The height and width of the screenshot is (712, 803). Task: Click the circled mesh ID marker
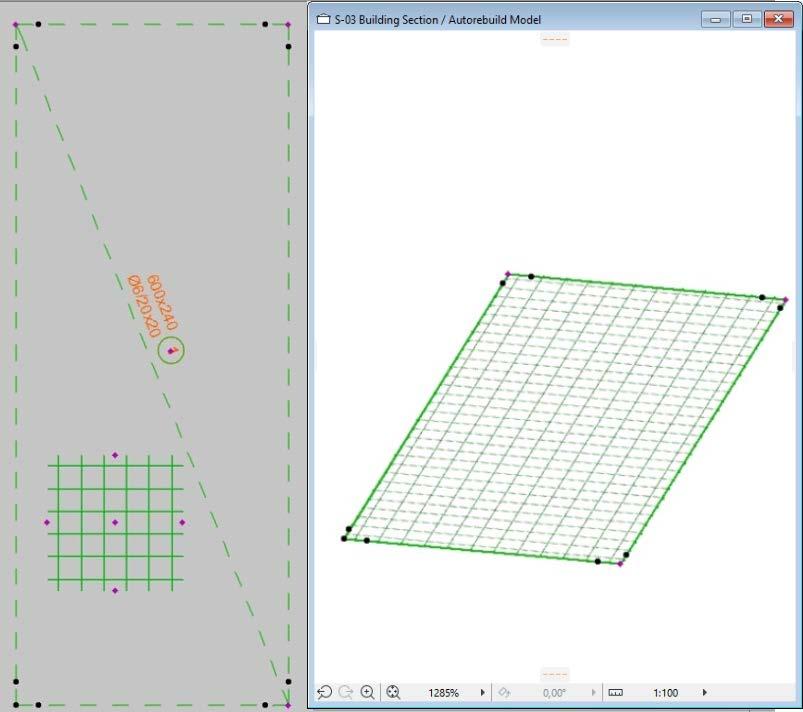171,351
